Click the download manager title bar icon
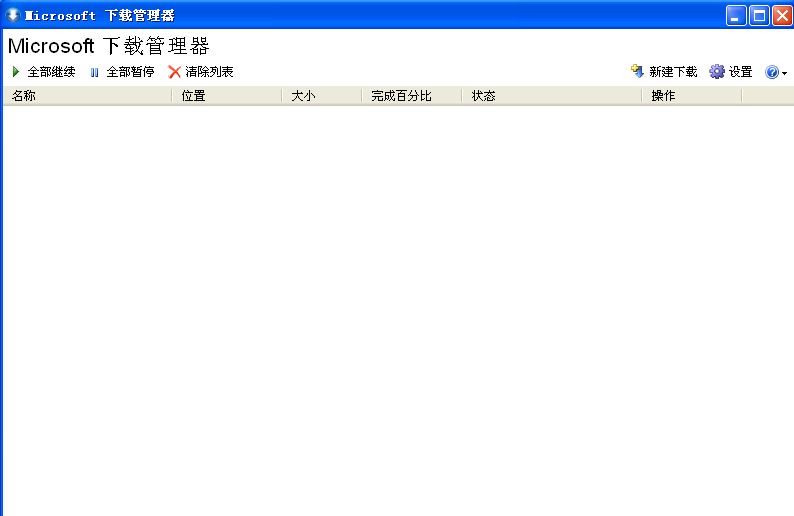This screenshot has height=516, width=794. [x=13, y=15]
